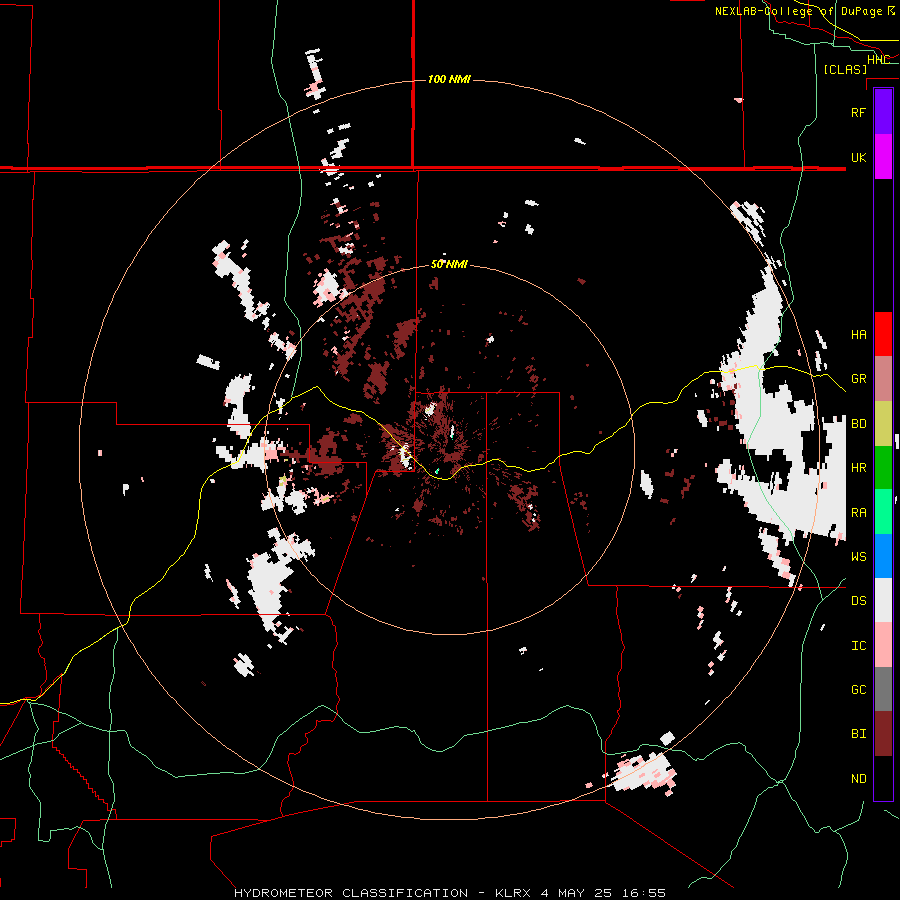Viewport: 900px width, 900px height.
Task: Click the ND legend label
Action: tap(859, 778)
